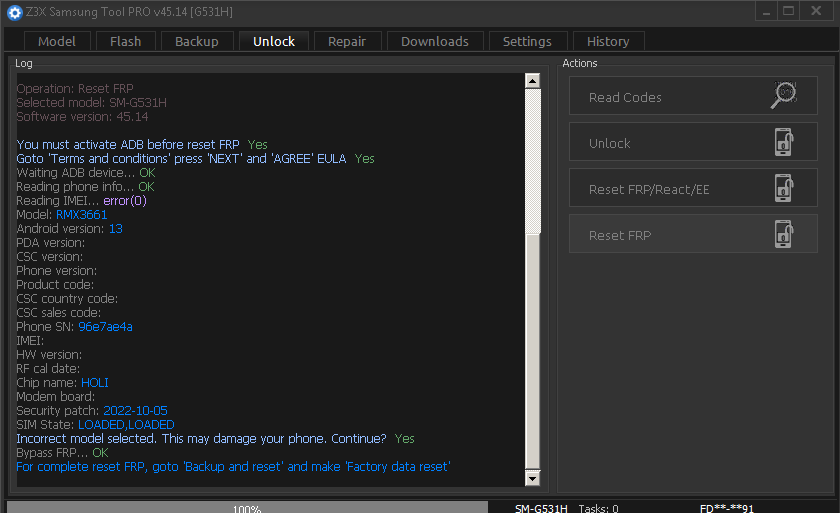Click the Unlock action button
This screenshot has height=513, width=840.
(x=693, y=142)
